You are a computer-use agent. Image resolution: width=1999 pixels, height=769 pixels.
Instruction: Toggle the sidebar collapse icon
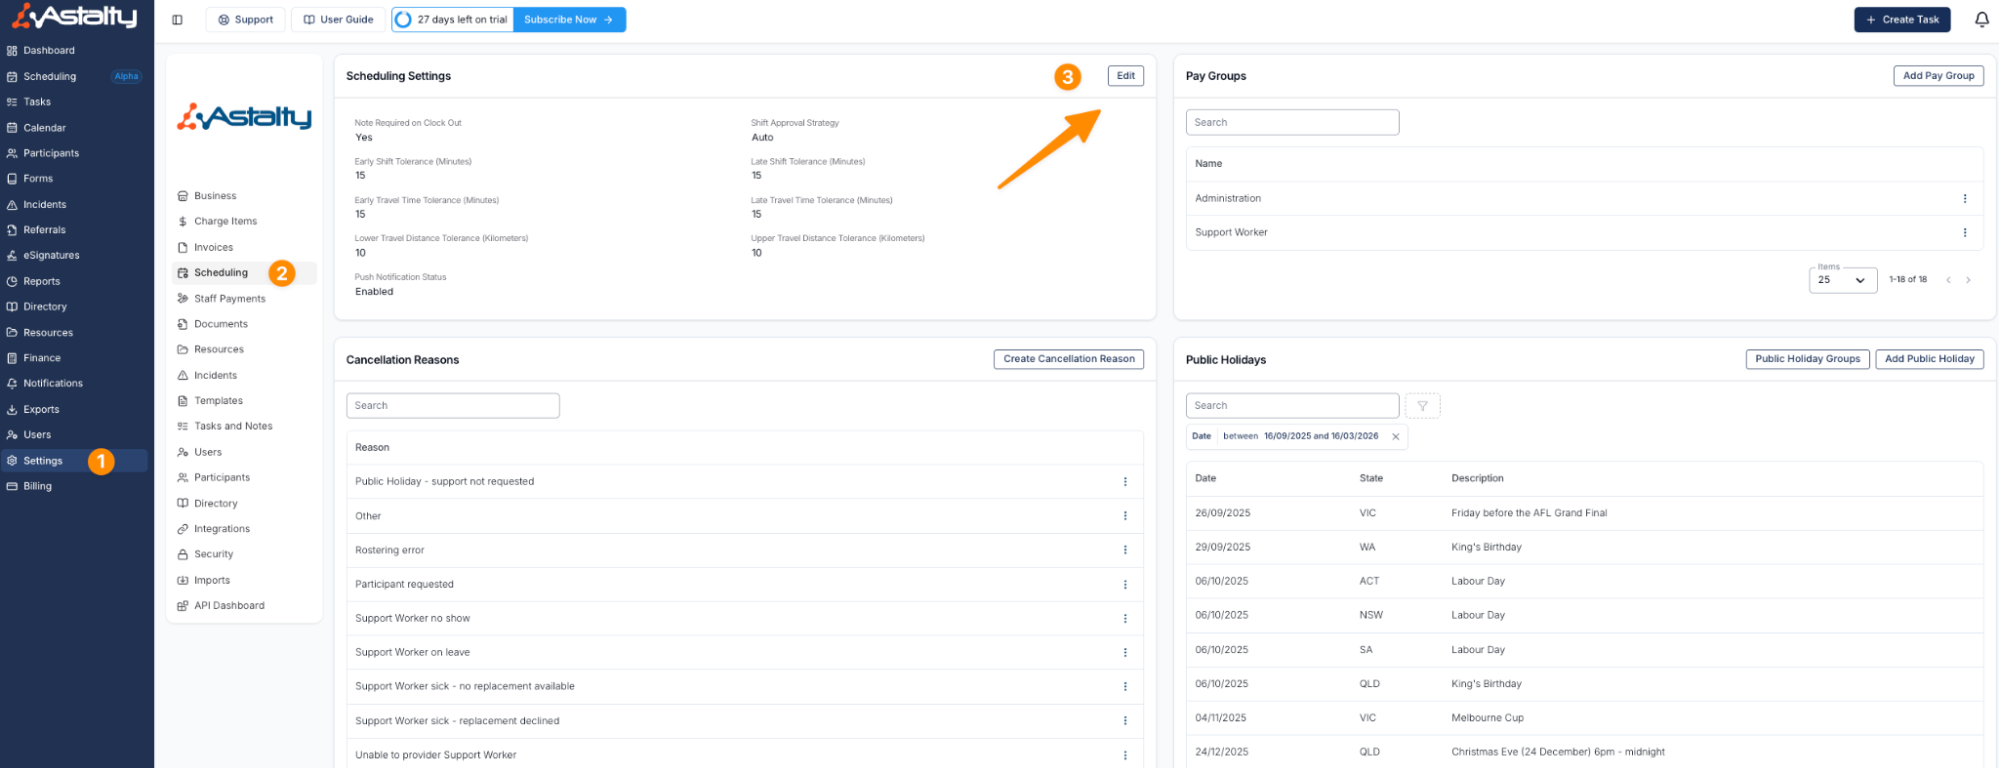tap(177, 20)
